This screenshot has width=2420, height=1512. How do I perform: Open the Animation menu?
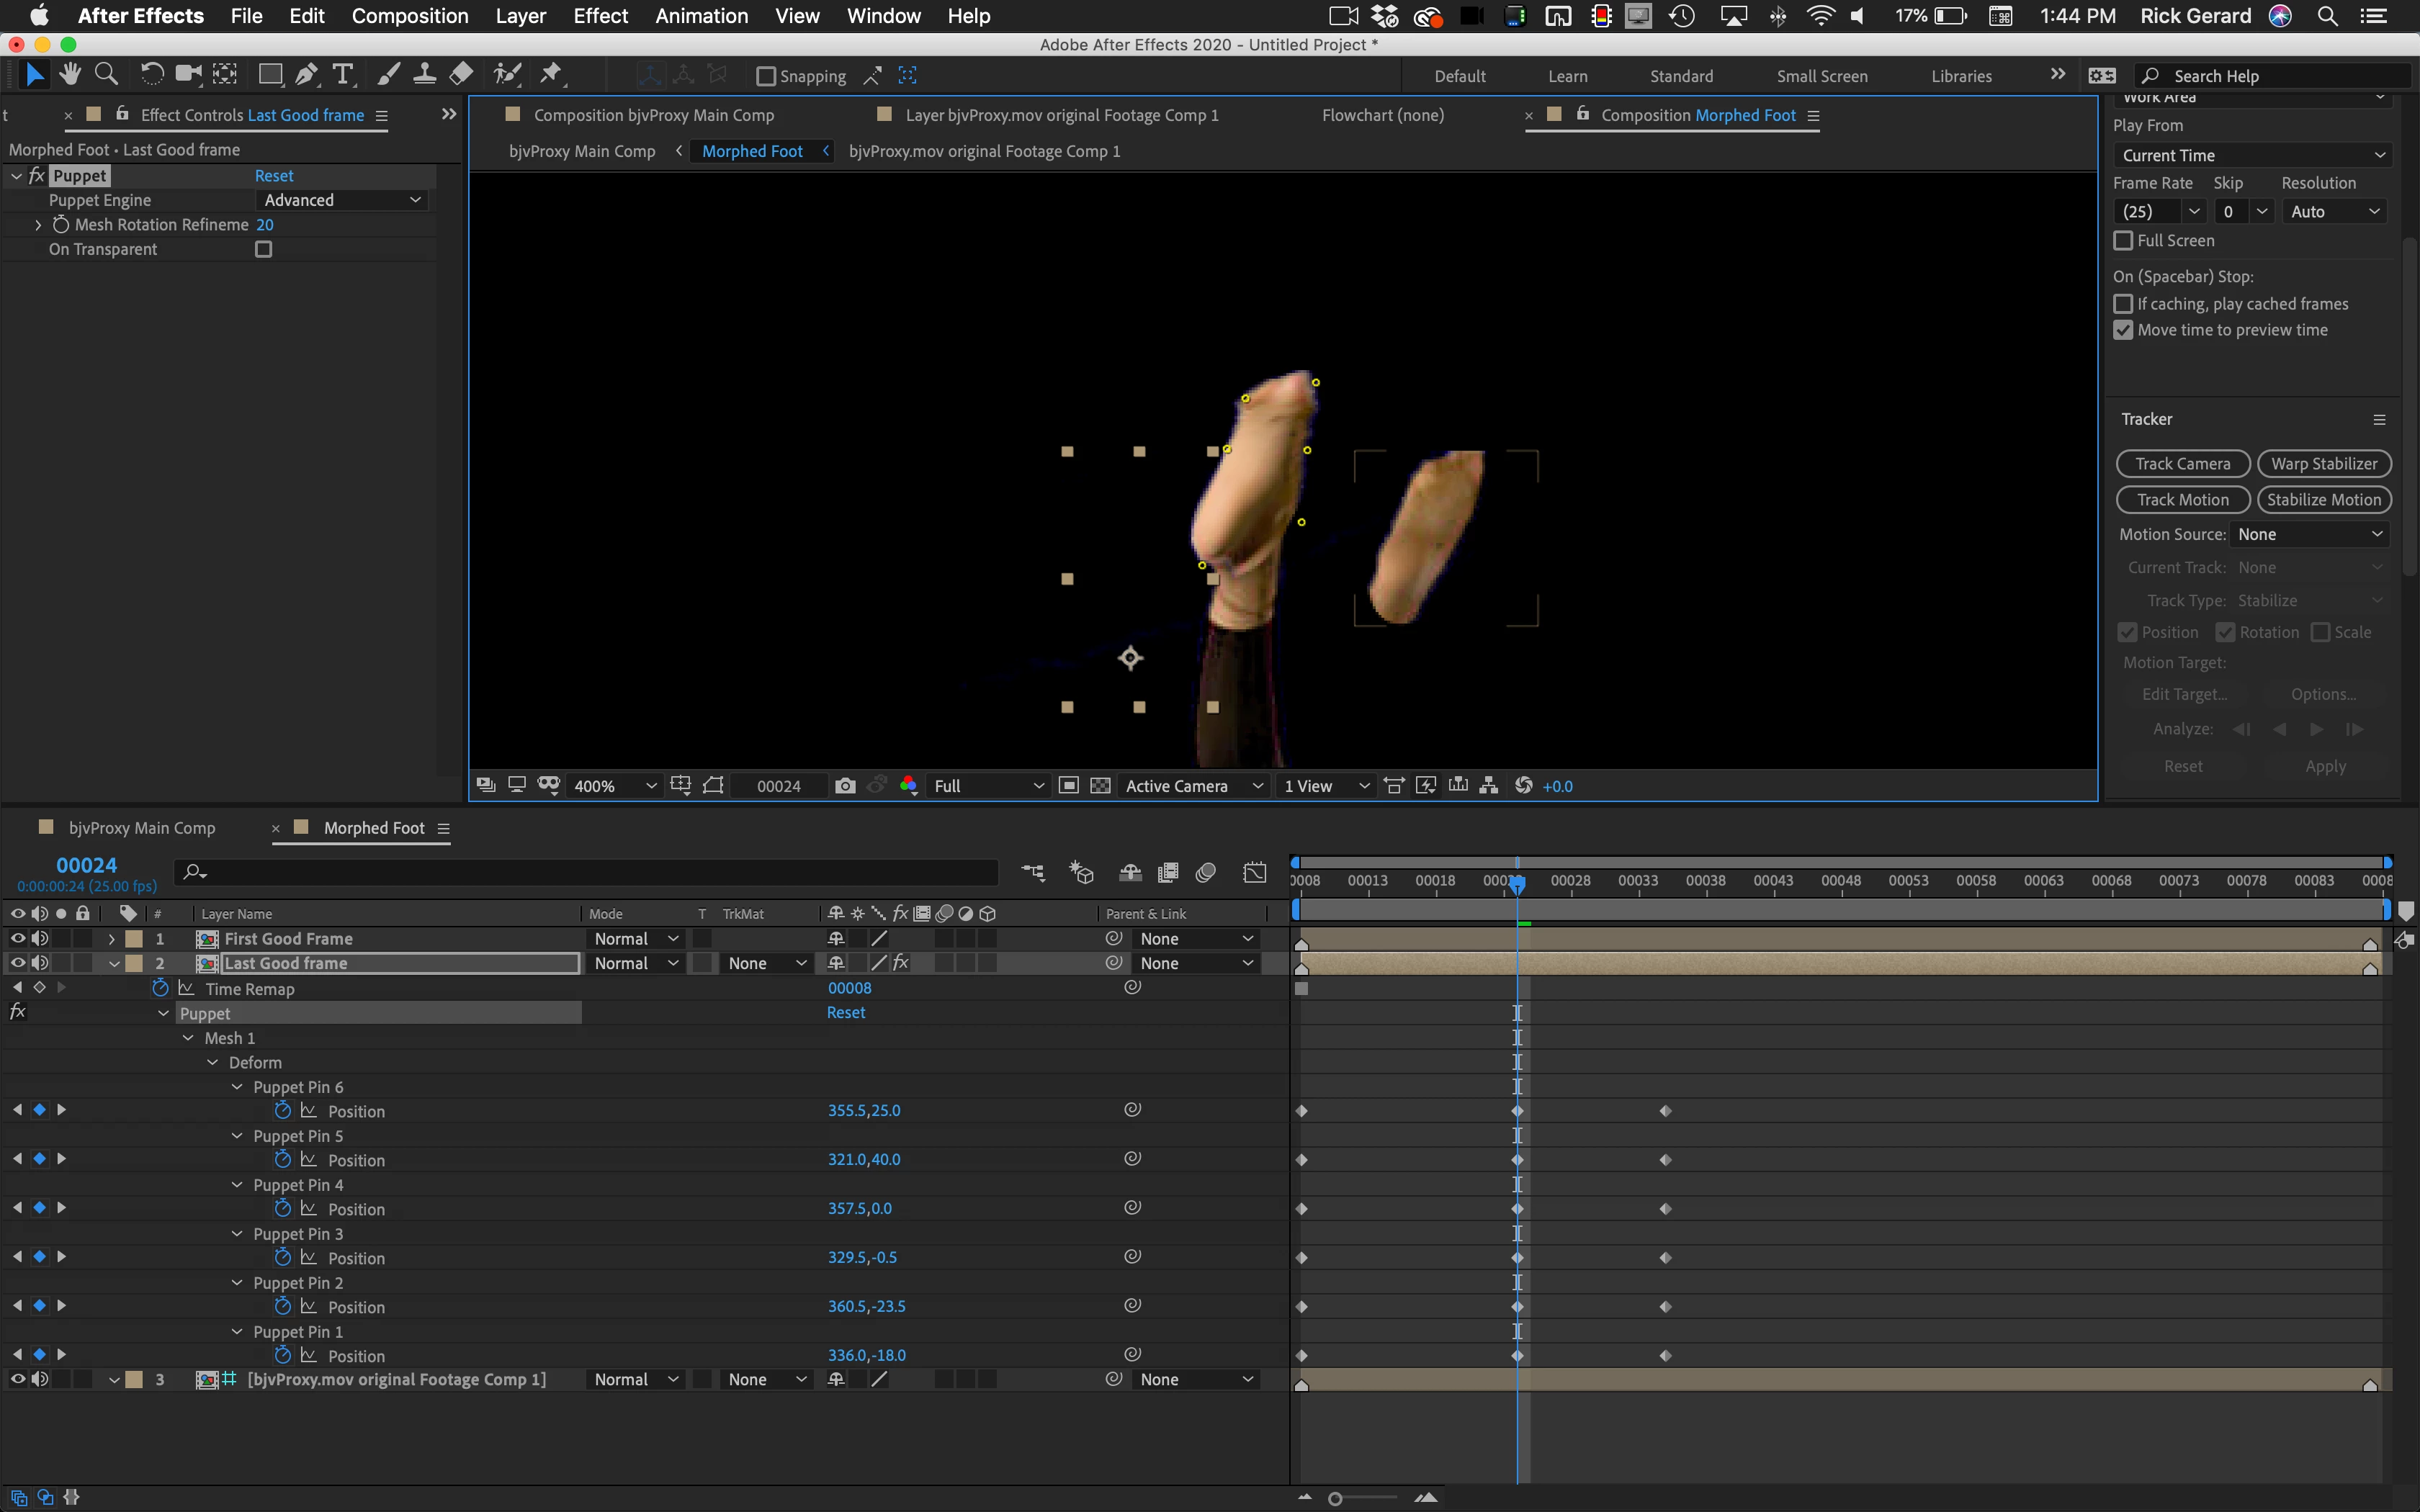(x=701, y=16)
